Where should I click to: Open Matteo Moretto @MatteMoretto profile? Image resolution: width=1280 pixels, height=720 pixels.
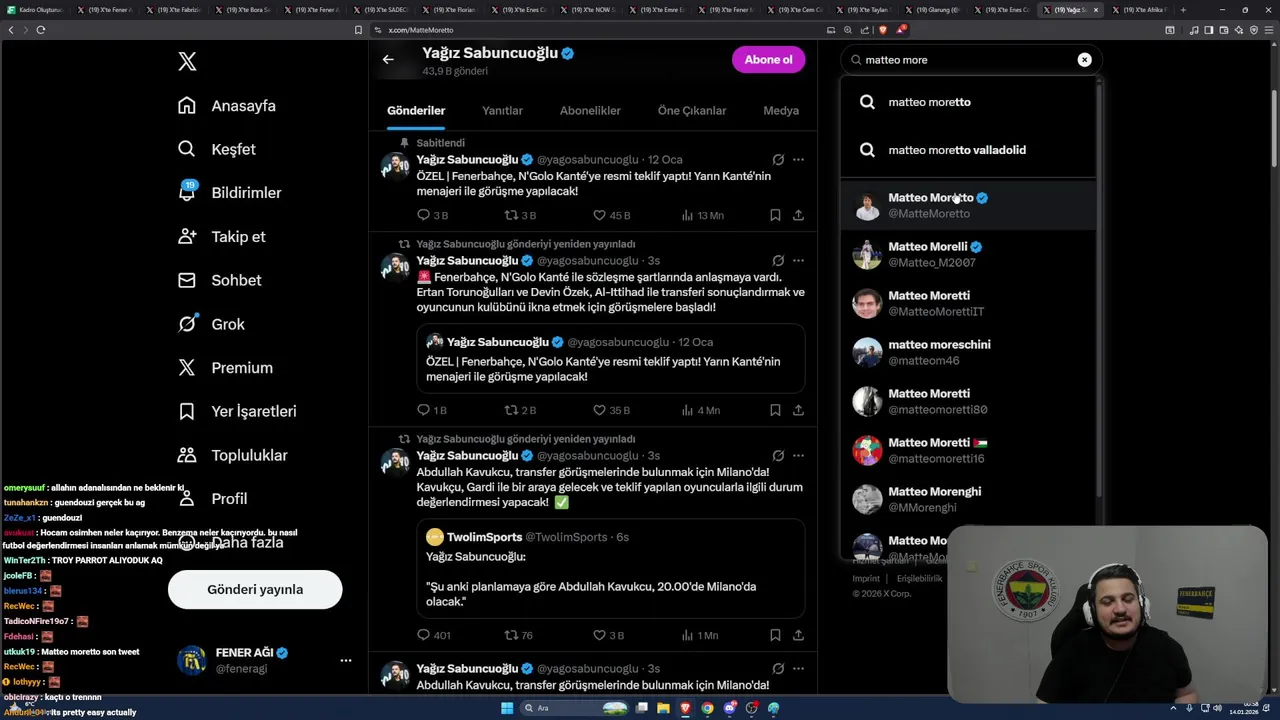point(968,205)
